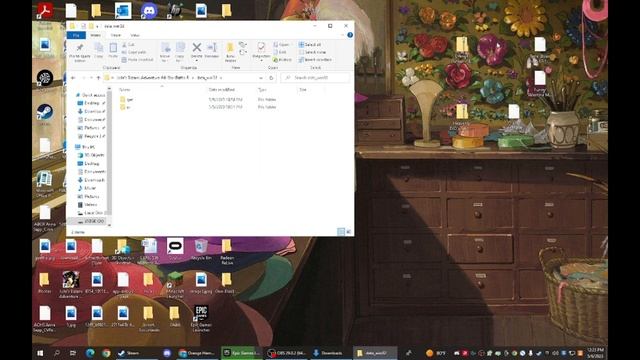Click Select none in ribbon
The height and width of the screenshot is (360, 640).
312,52
